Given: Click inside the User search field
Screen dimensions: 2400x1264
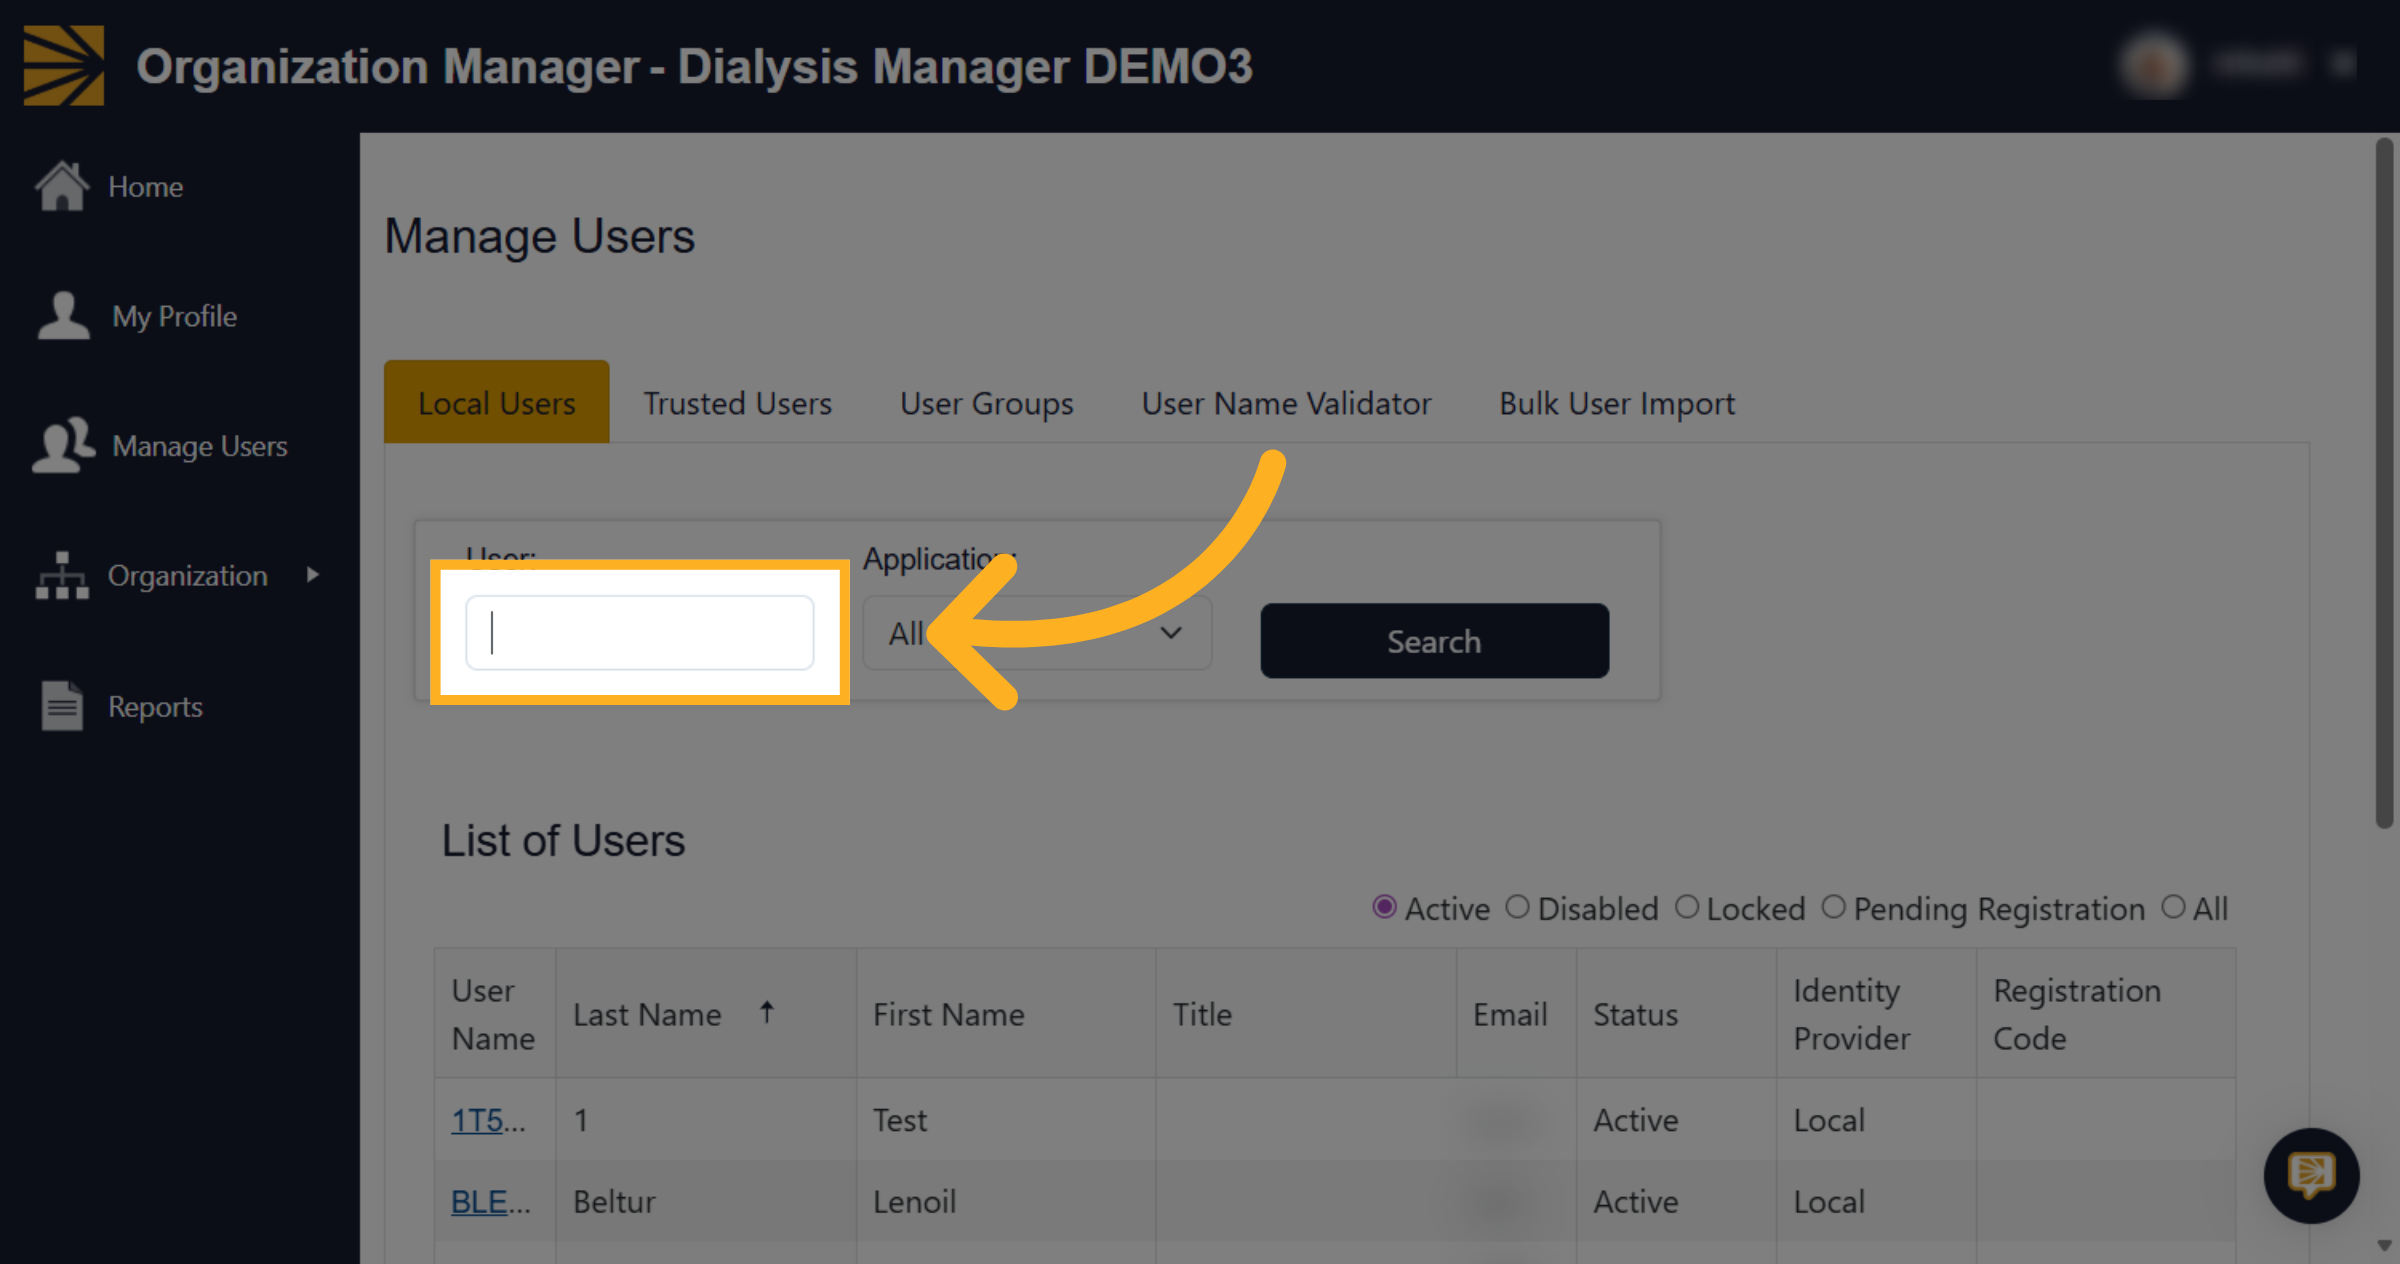Looking at the screenshot, I should [x=640, y=633].
